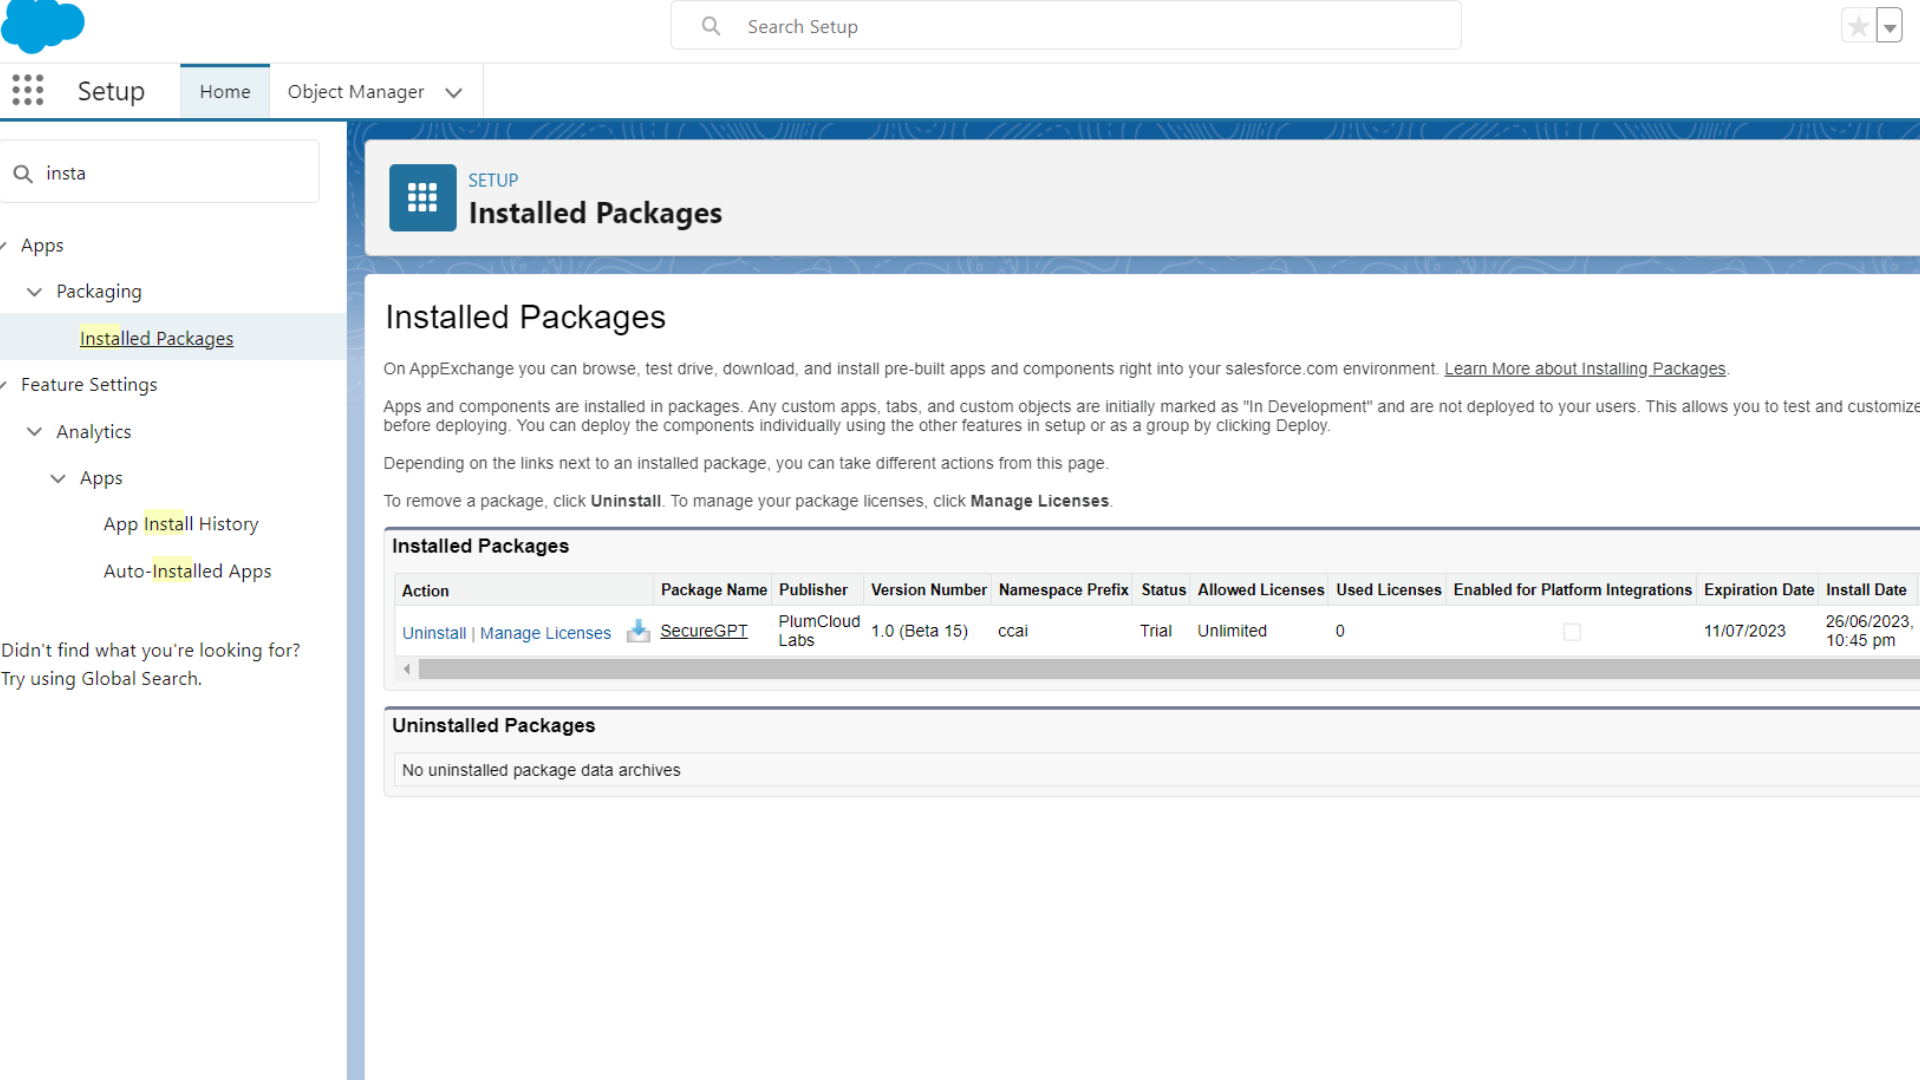Click the 26/06/2023 install date cell
This screenshot has height=1080, width=1920.
click(1869, 631)
